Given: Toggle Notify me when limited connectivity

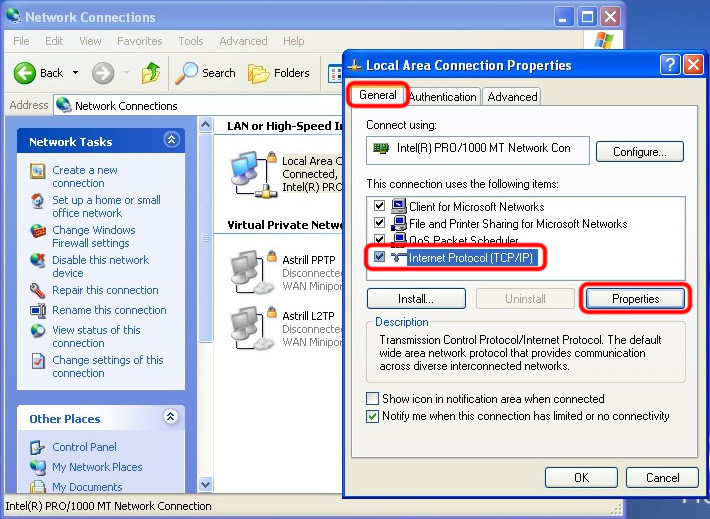Looking at the screenshot, I should click(x=372, y=416).
